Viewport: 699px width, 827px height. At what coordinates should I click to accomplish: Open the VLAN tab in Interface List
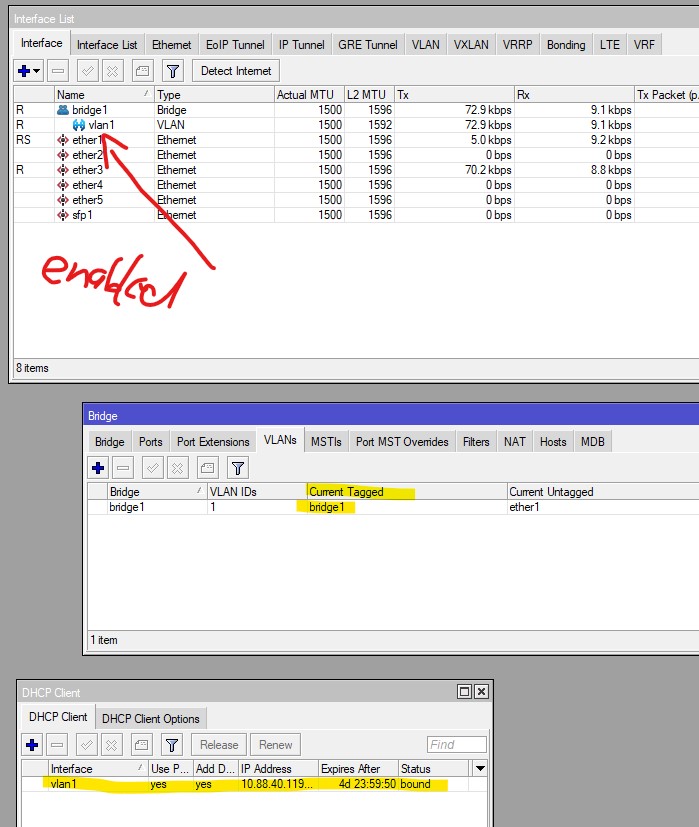pyautogui.click(x=426, y=45)
